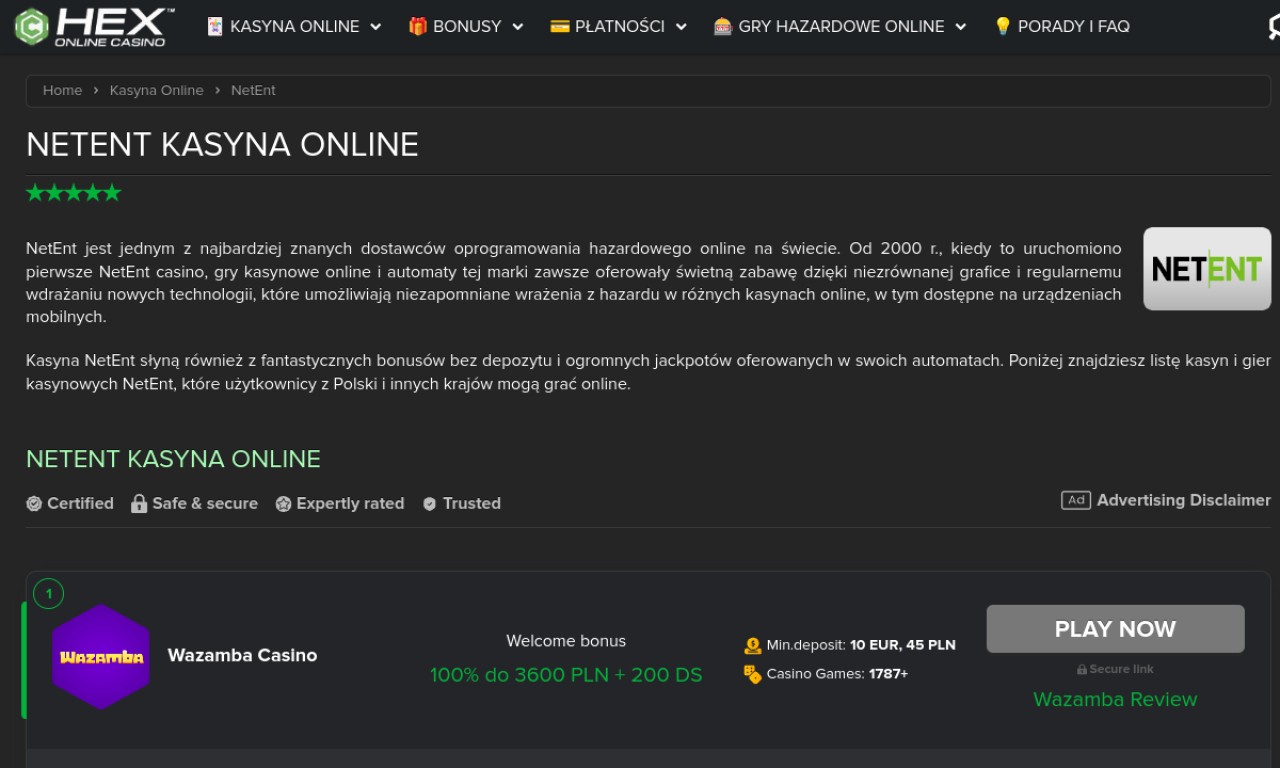The width and height of the screenshot is (1280, 768).
Task: Click the HEX Online Casino logo
Action: [94, 27]
